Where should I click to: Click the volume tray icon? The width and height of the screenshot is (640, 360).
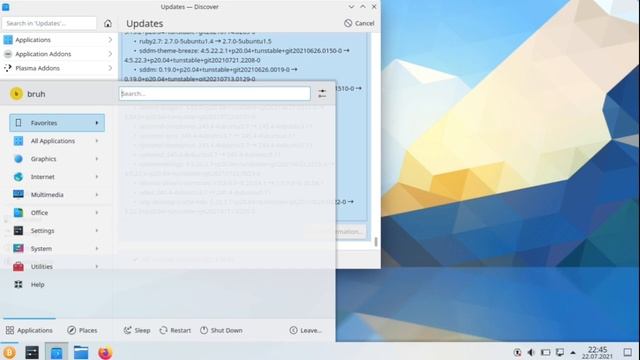[x=531, y=352]
